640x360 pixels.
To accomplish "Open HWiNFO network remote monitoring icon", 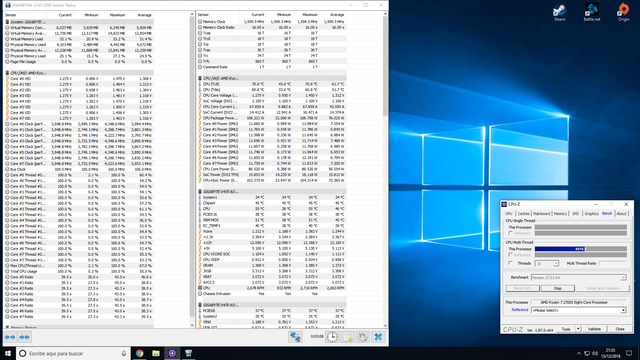I will click(x=295, y=337).
